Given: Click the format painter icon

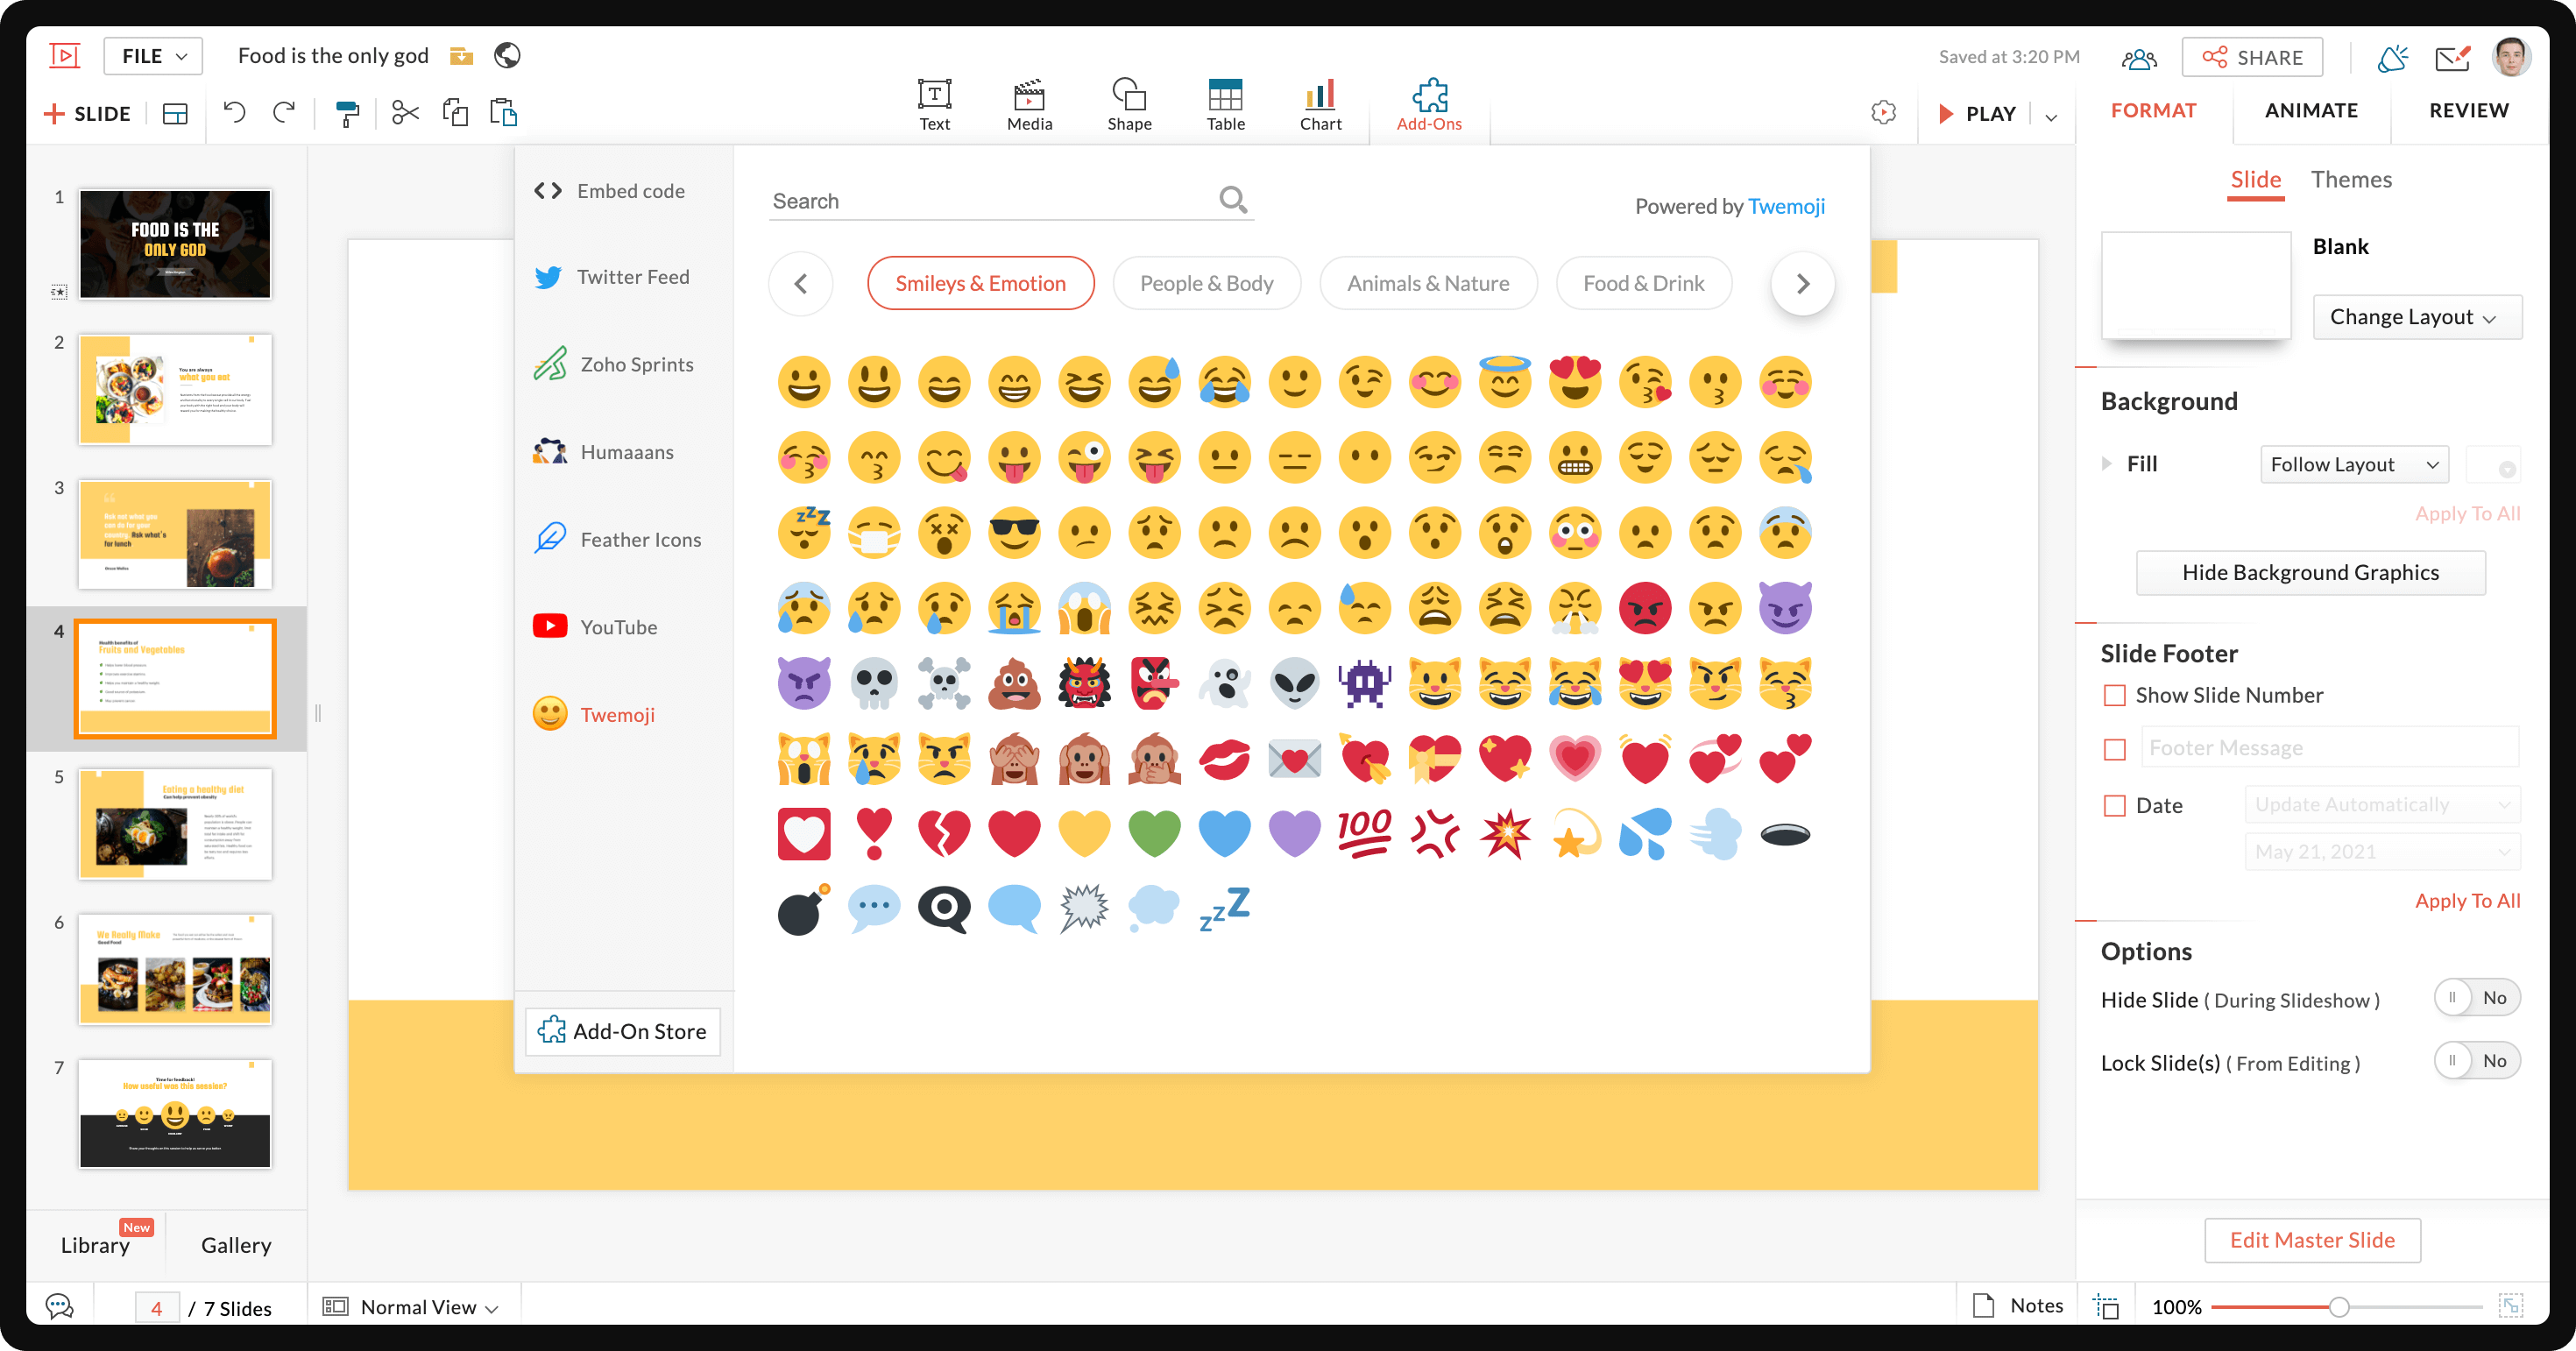Looking at the screenshot, I should pyautogui.click(x=347, y=114).
